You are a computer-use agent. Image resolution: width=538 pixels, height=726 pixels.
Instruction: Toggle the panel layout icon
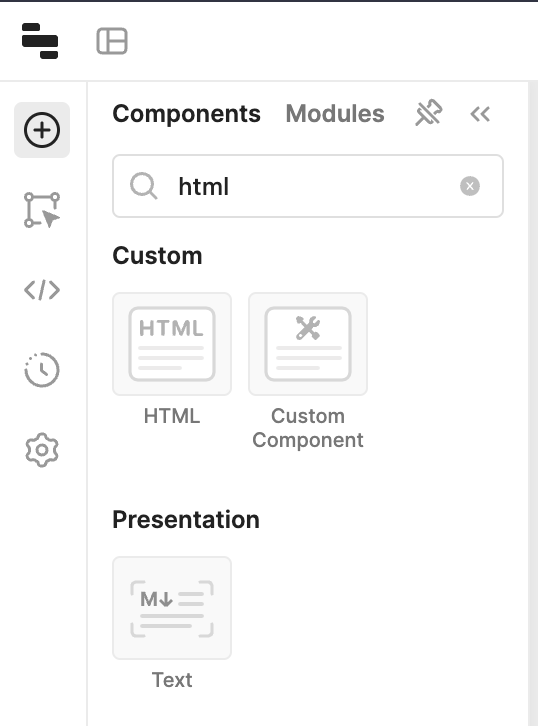[x=112, y=41]
